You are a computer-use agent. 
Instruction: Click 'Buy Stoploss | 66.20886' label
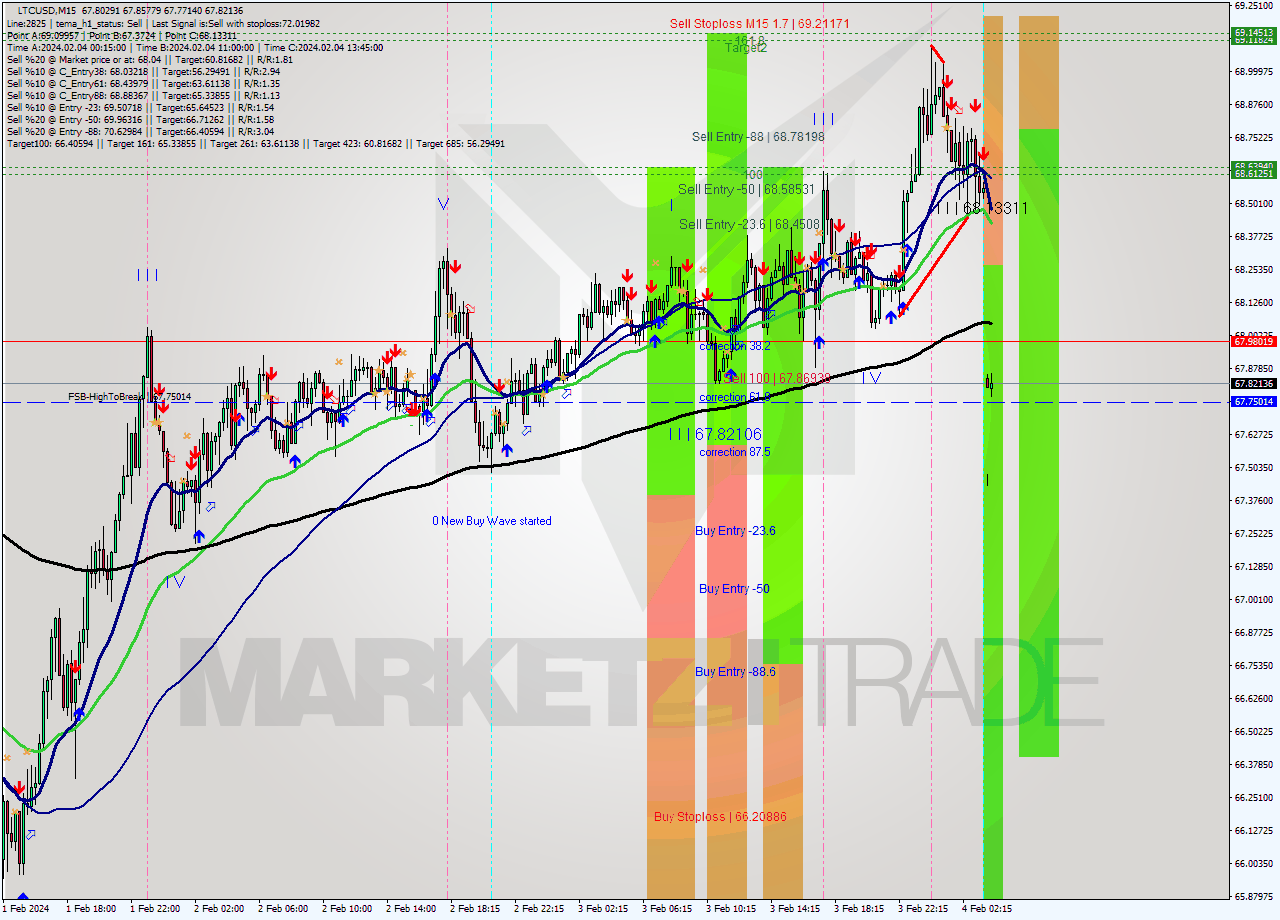click(720, 817)
